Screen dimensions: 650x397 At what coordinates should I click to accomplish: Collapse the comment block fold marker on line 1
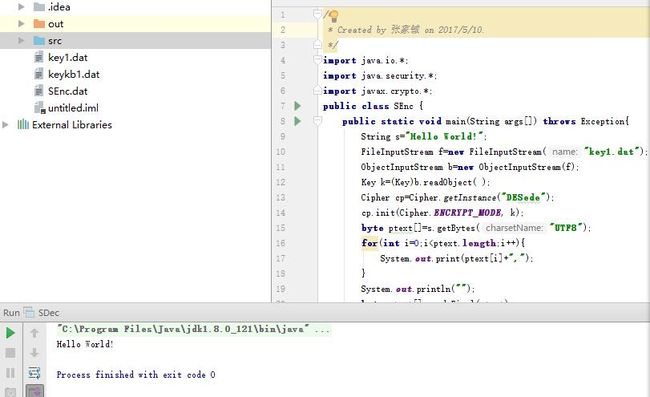[x=317, y=15]
